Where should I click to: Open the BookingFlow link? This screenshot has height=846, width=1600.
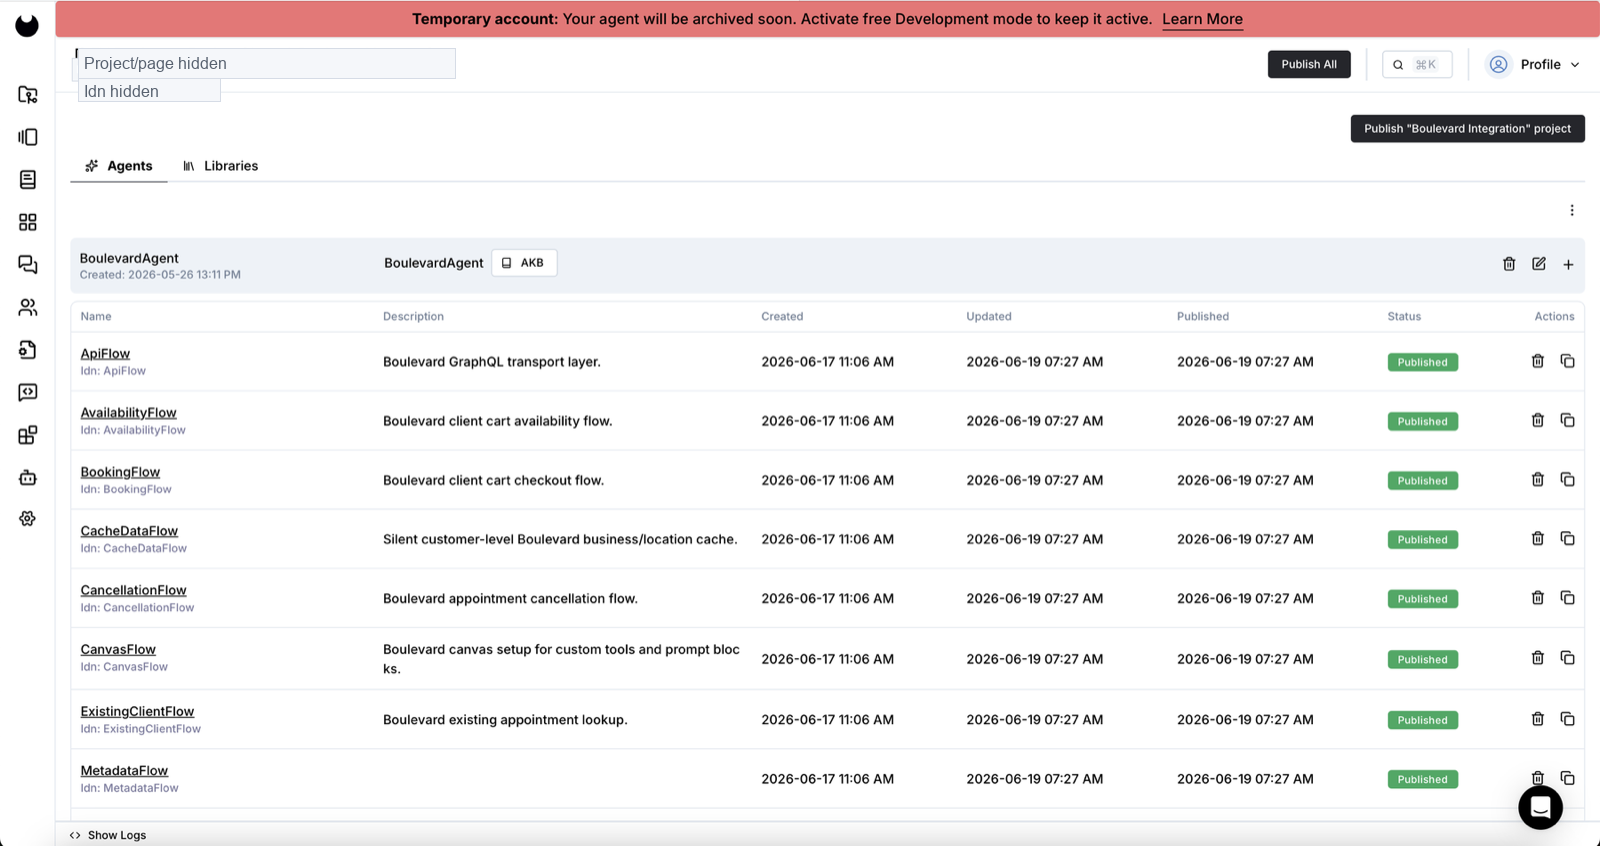[120, 472]
